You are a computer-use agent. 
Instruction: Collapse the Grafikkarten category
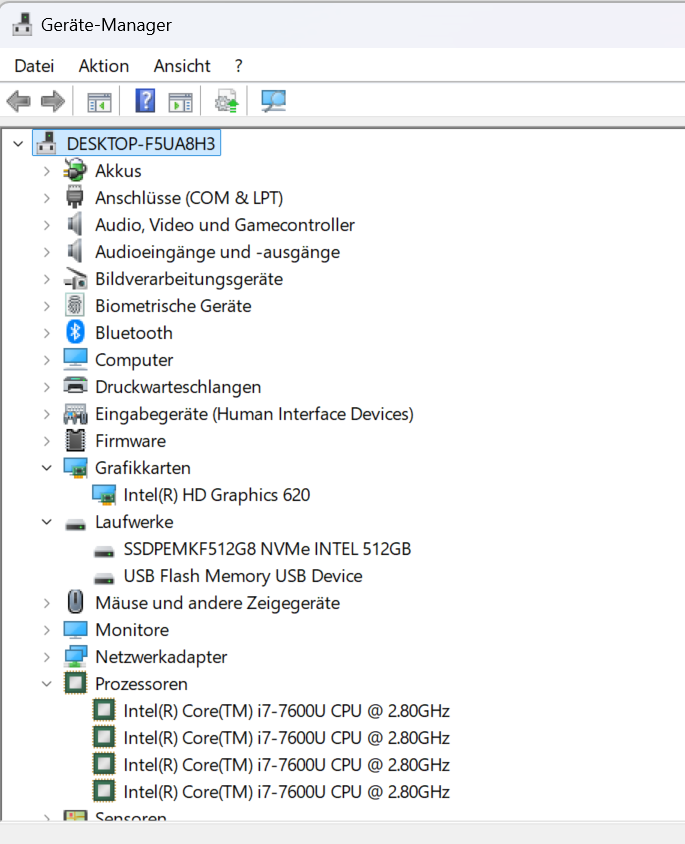[47, 468]
